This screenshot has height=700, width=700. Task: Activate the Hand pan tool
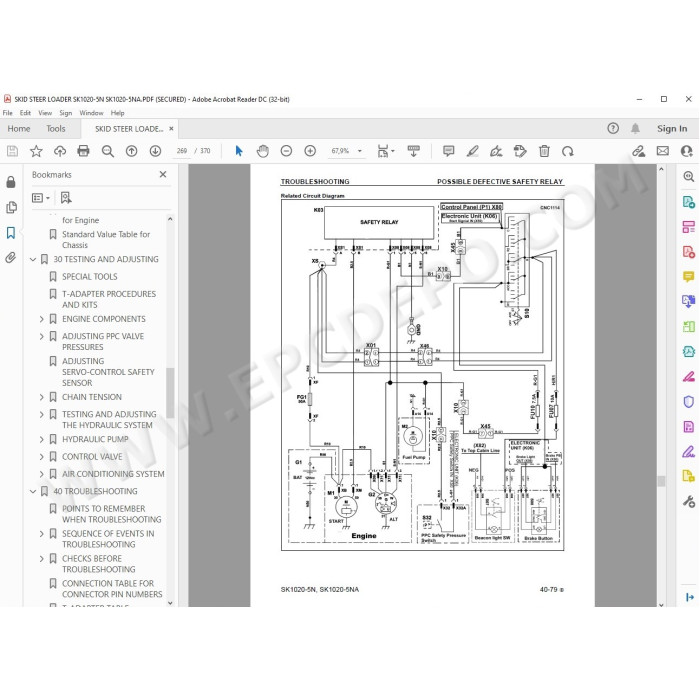pyautogui.click(x=263, y=151)
